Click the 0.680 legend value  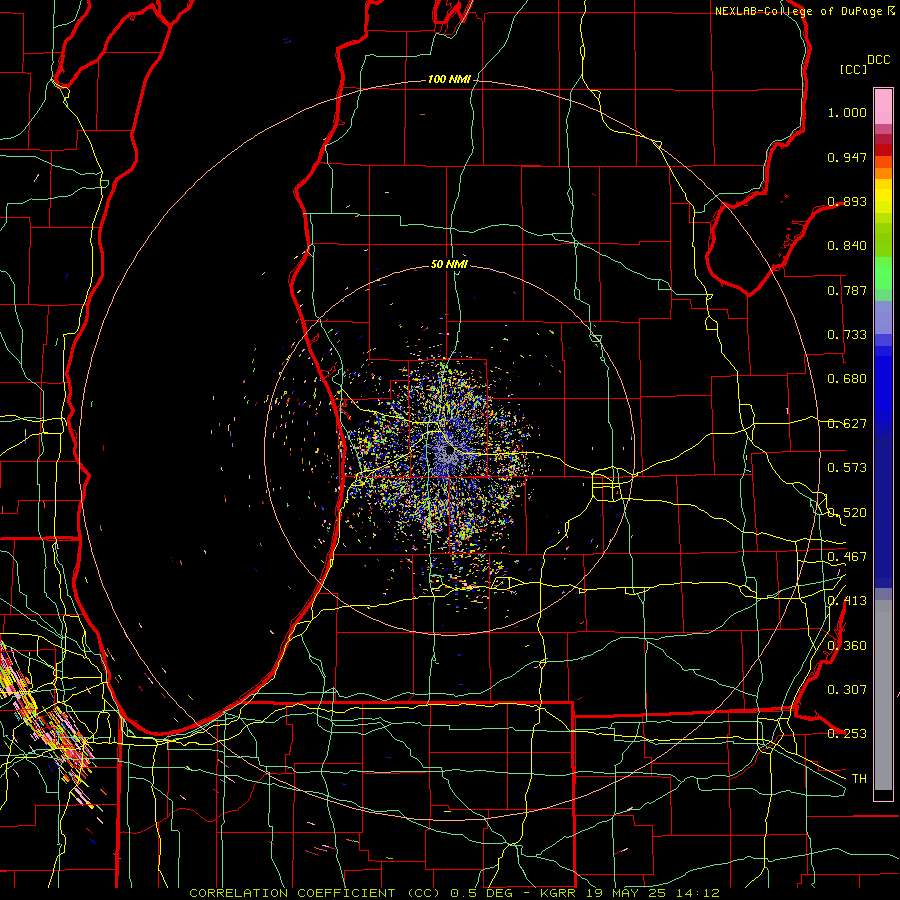pyautogui.click(x=847, y=379)
